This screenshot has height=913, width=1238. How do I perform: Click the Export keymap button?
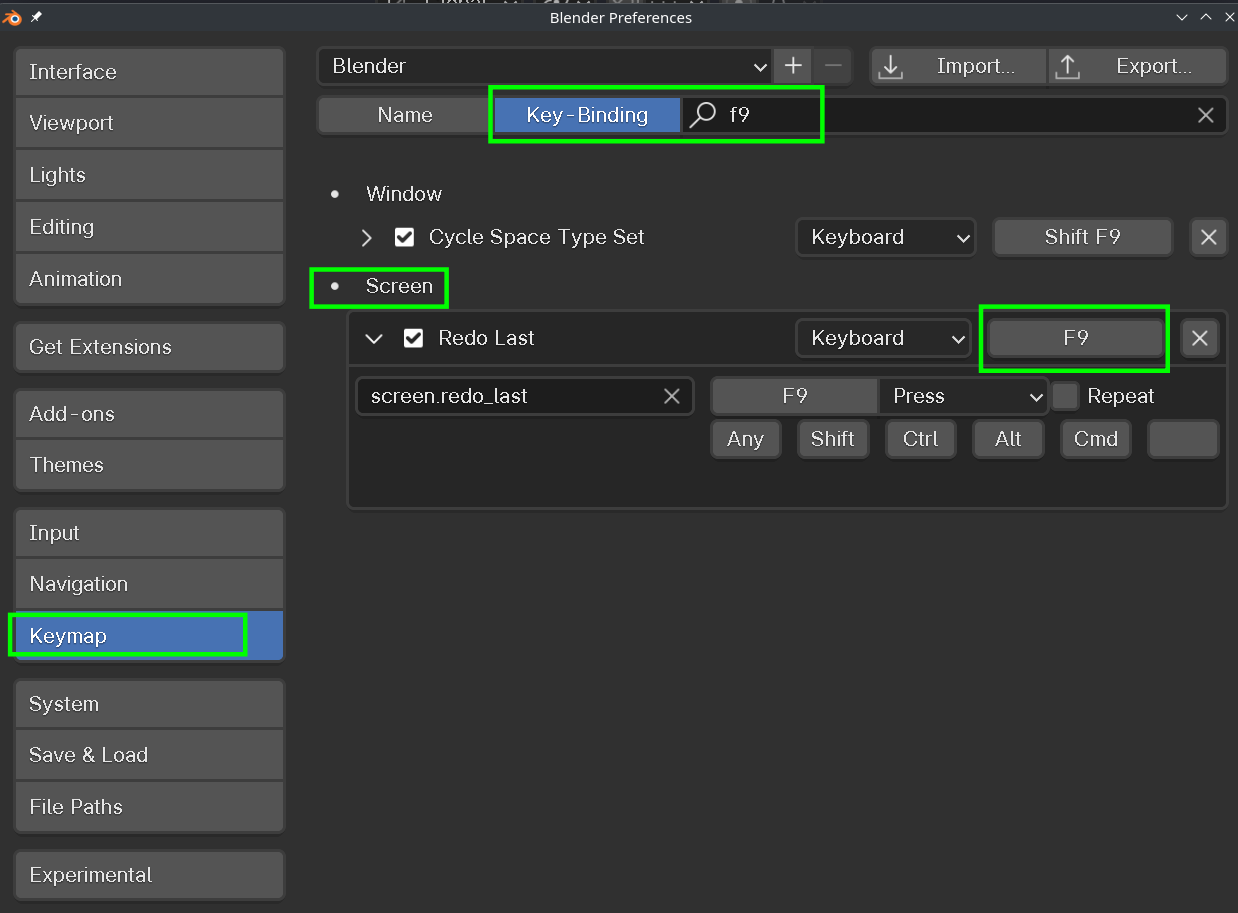(1137, 66)
